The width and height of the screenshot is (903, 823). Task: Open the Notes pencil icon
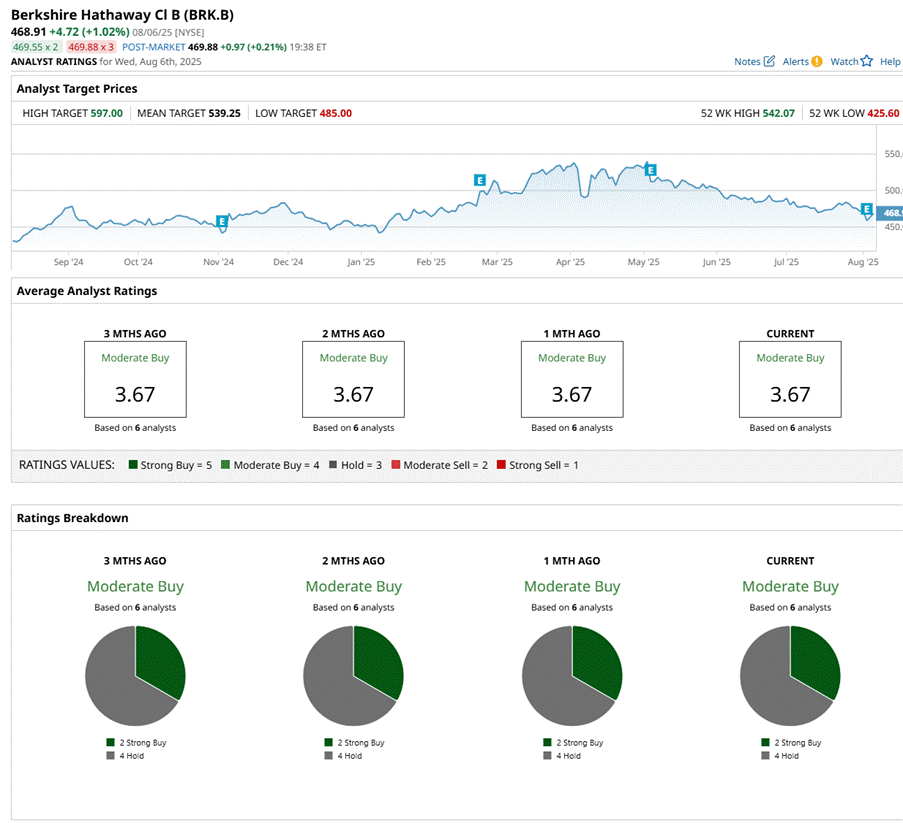pos(769,61)
